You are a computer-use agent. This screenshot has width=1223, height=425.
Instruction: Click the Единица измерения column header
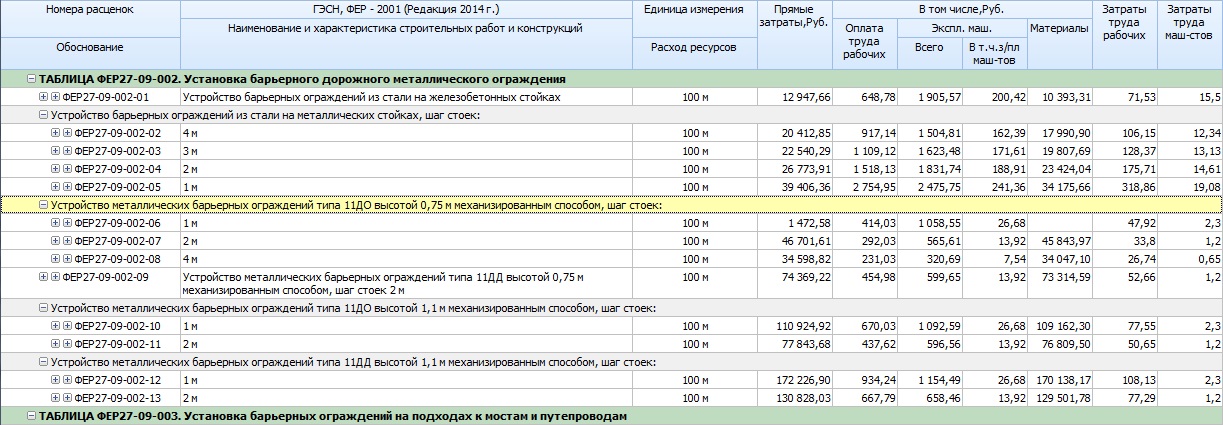point(693,9)
